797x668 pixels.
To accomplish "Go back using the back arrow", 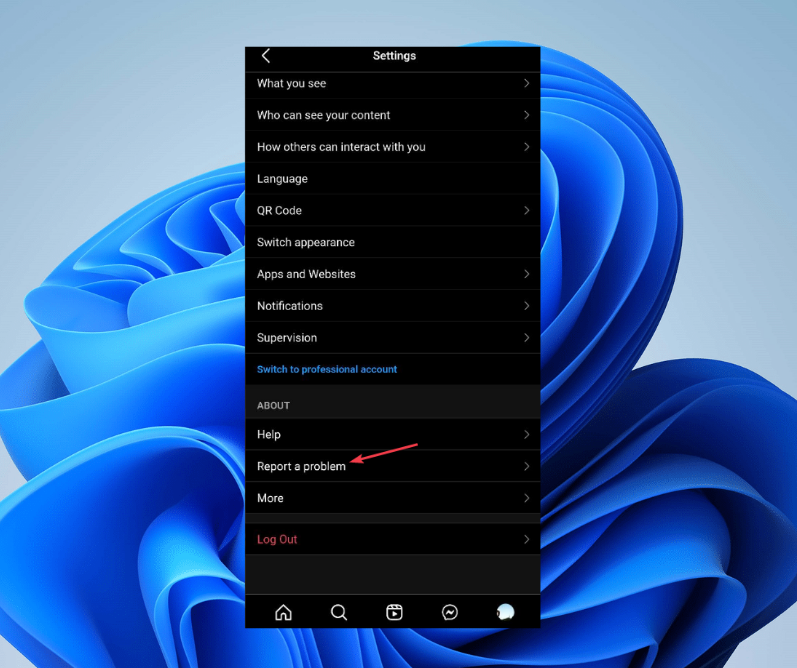I will (x=265, y=56).
